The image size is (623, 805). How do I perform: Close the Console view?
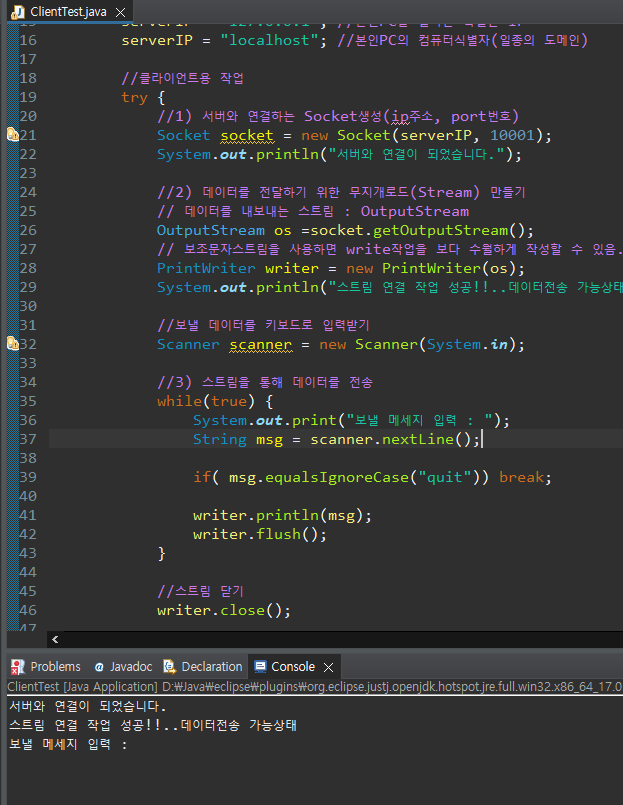pos(328,667)
